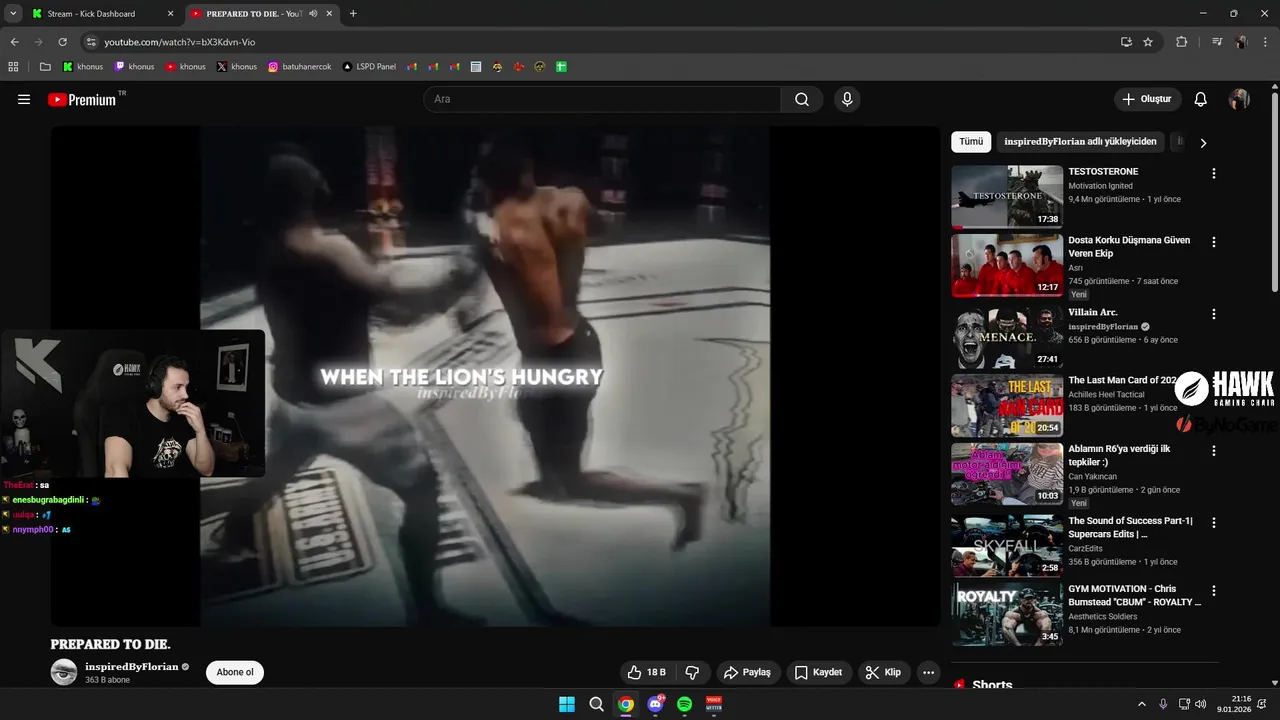The height and width of the screenshot is (720, 1280).
Task: Click Paylaş share button
Action: (x=747, y=672)
